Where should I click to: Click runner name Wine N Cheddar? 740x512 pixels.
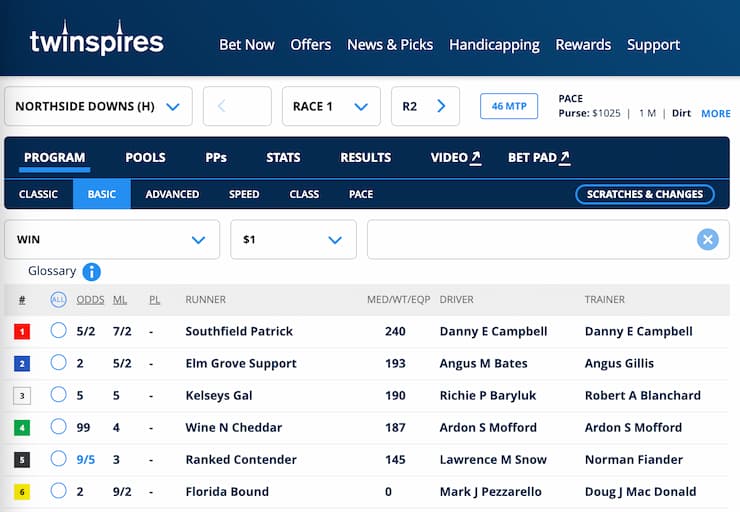pyautogui.click(x=234, y=428)
